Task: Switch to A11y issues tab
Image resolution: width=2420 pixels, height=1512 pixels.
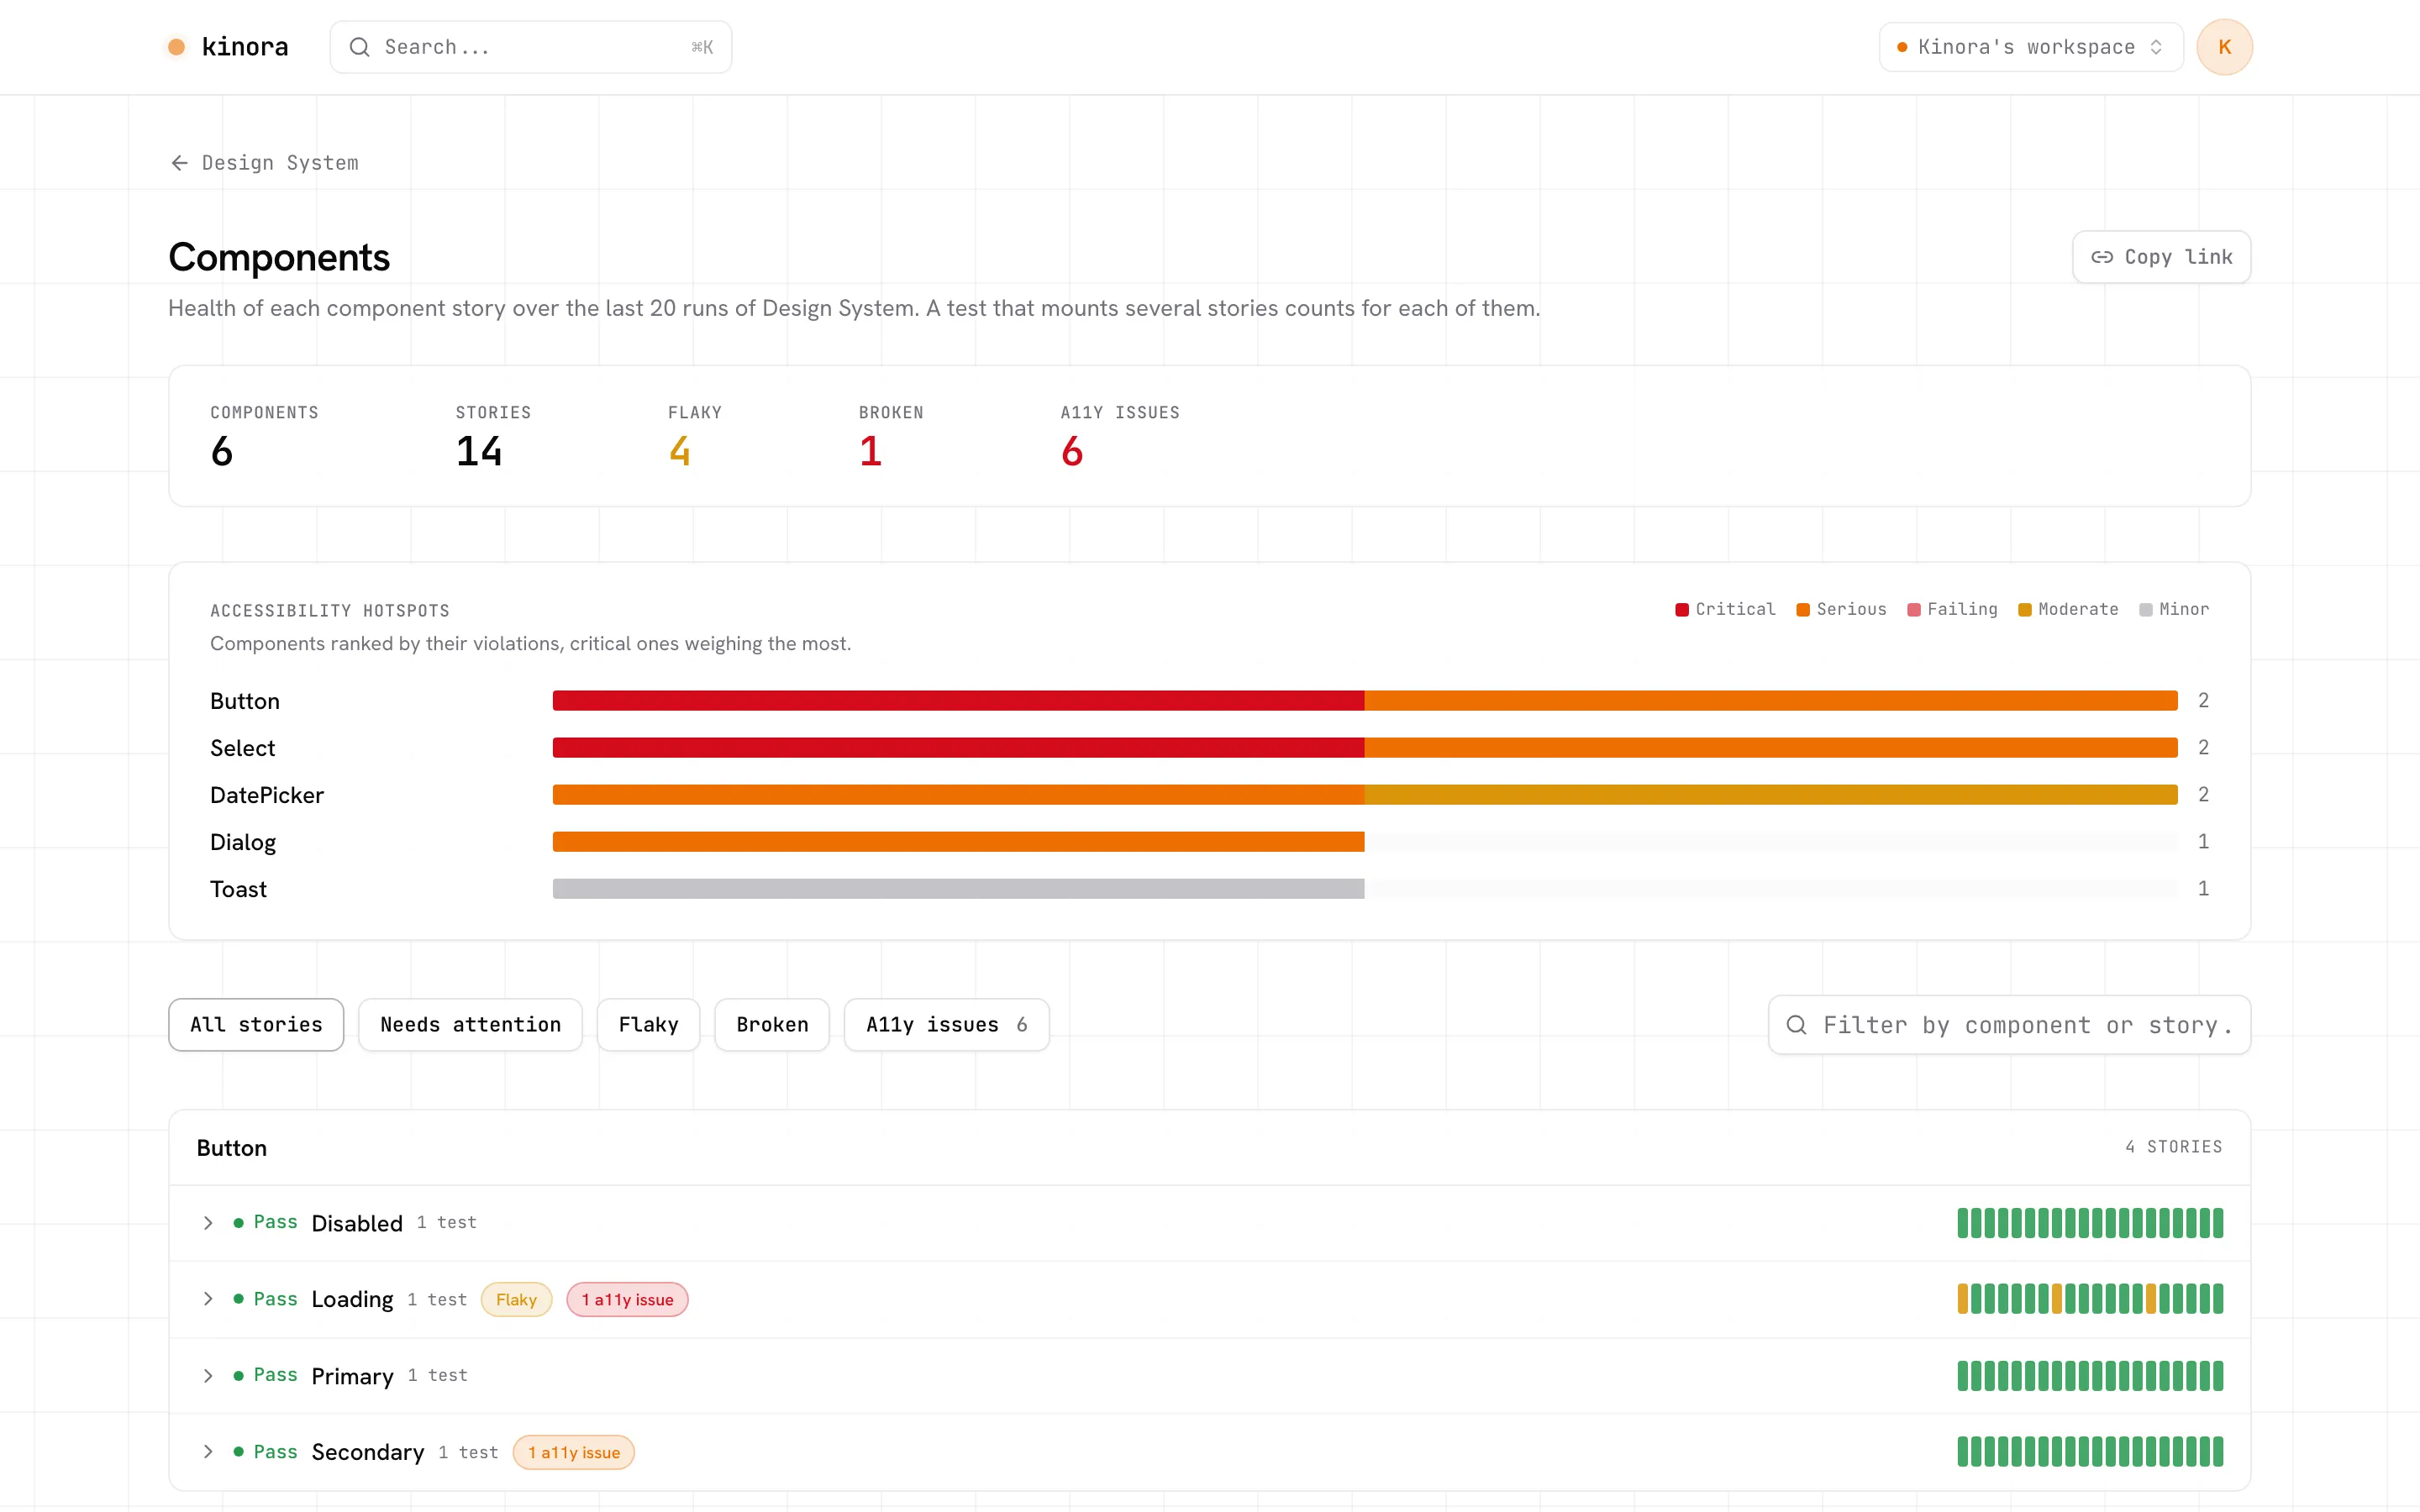Action: 946,1025
